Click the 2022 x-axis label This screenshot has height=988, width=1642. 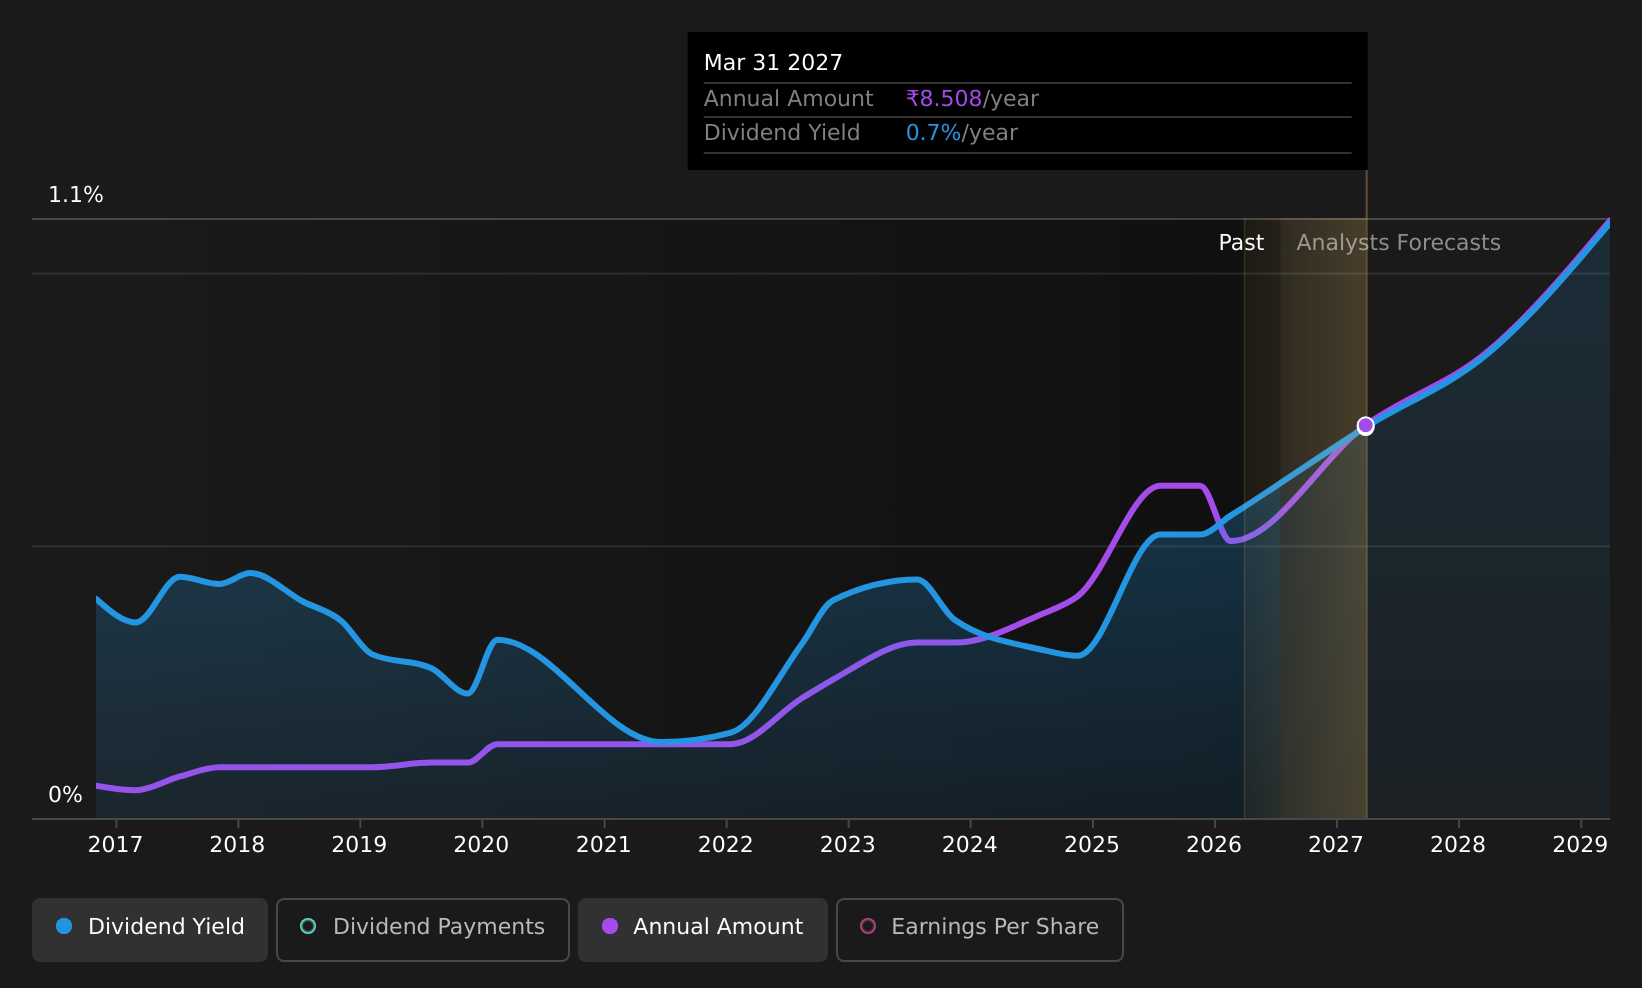pos(725,845)
